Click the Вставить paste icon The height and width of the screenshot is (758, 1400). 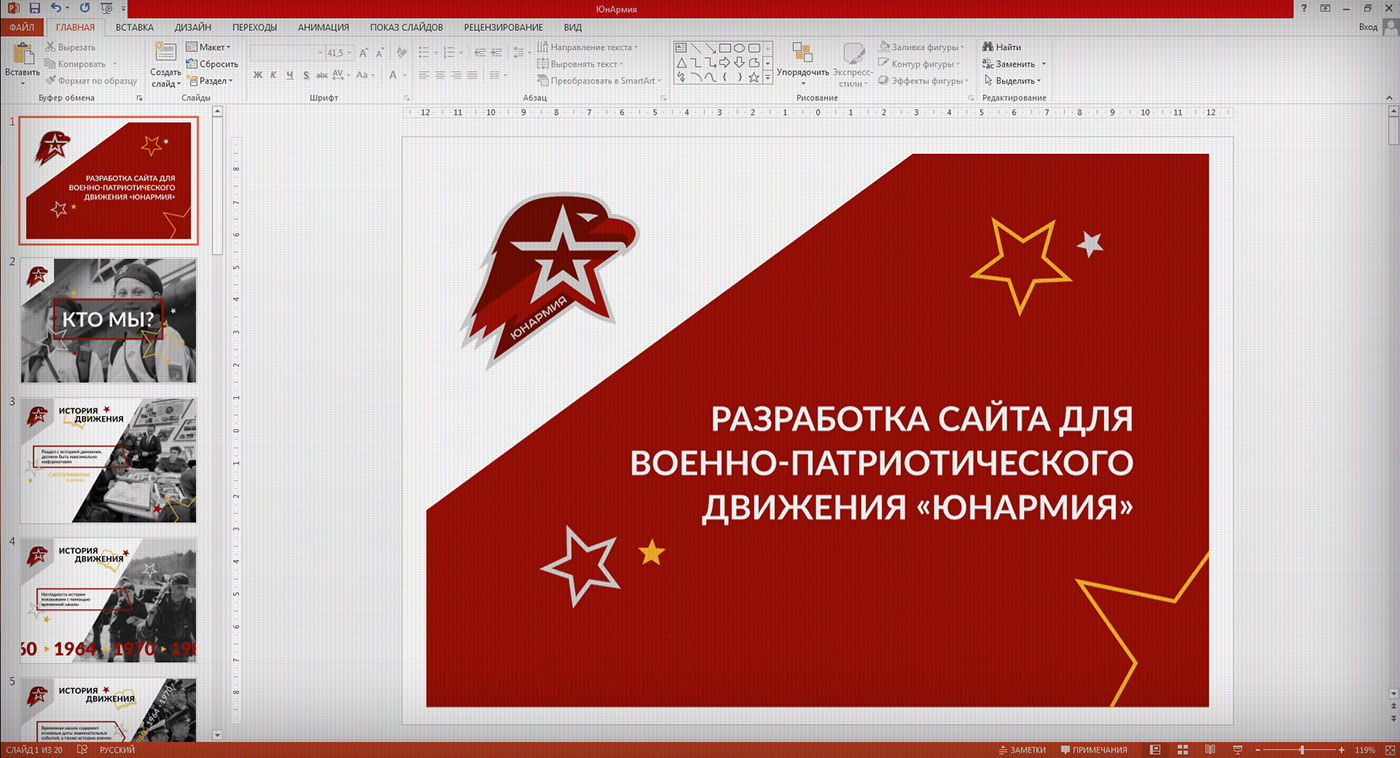point(22,56)
